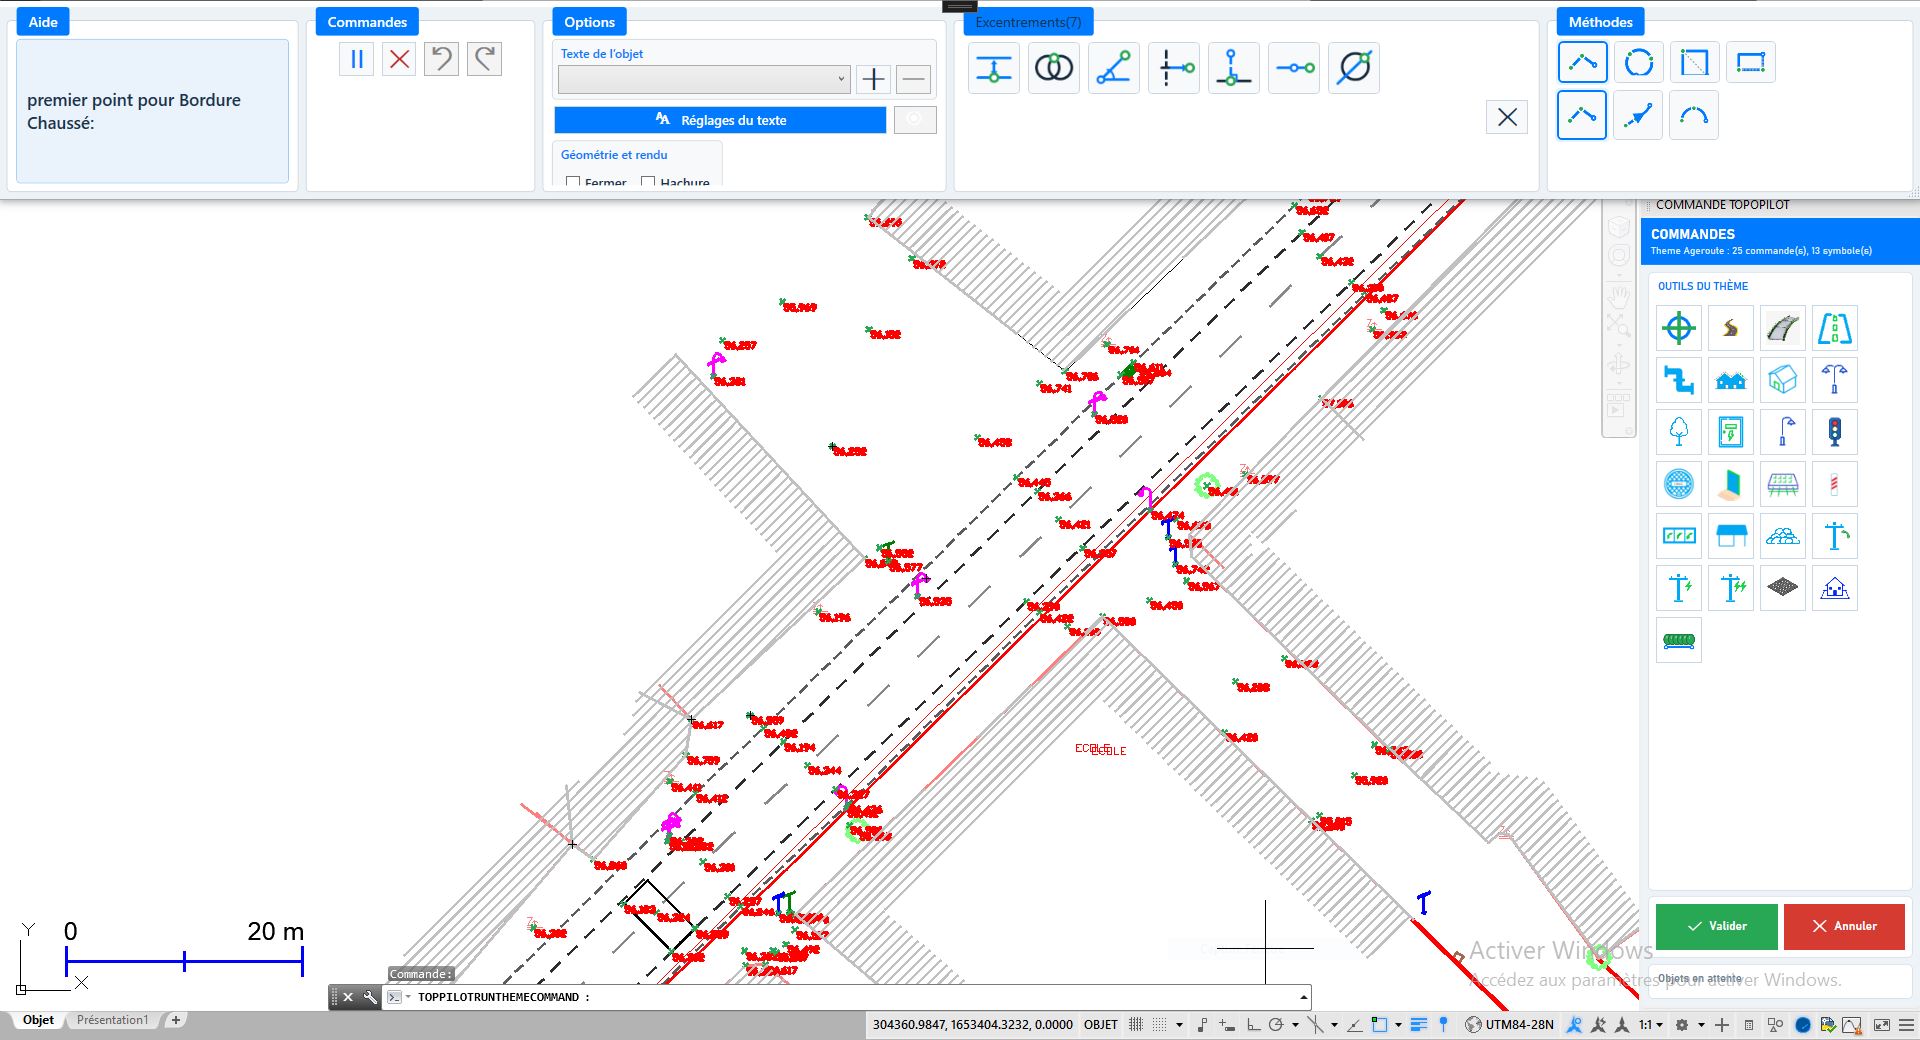The height and width of the screenshot is (1040, 1920).
Task: Open the Méthodes tab header
Action: 1600,22
